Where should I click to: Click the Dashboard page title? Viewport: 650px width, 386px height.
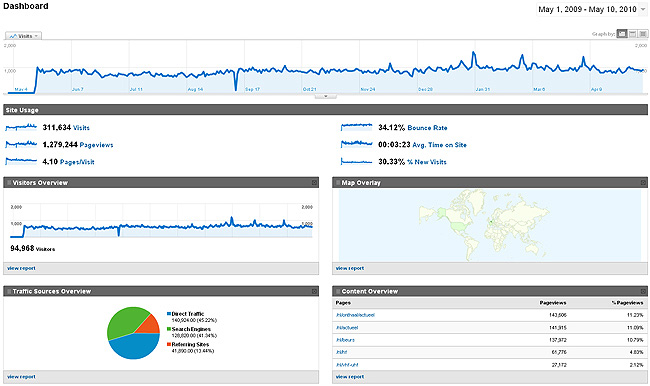[26, 6]
